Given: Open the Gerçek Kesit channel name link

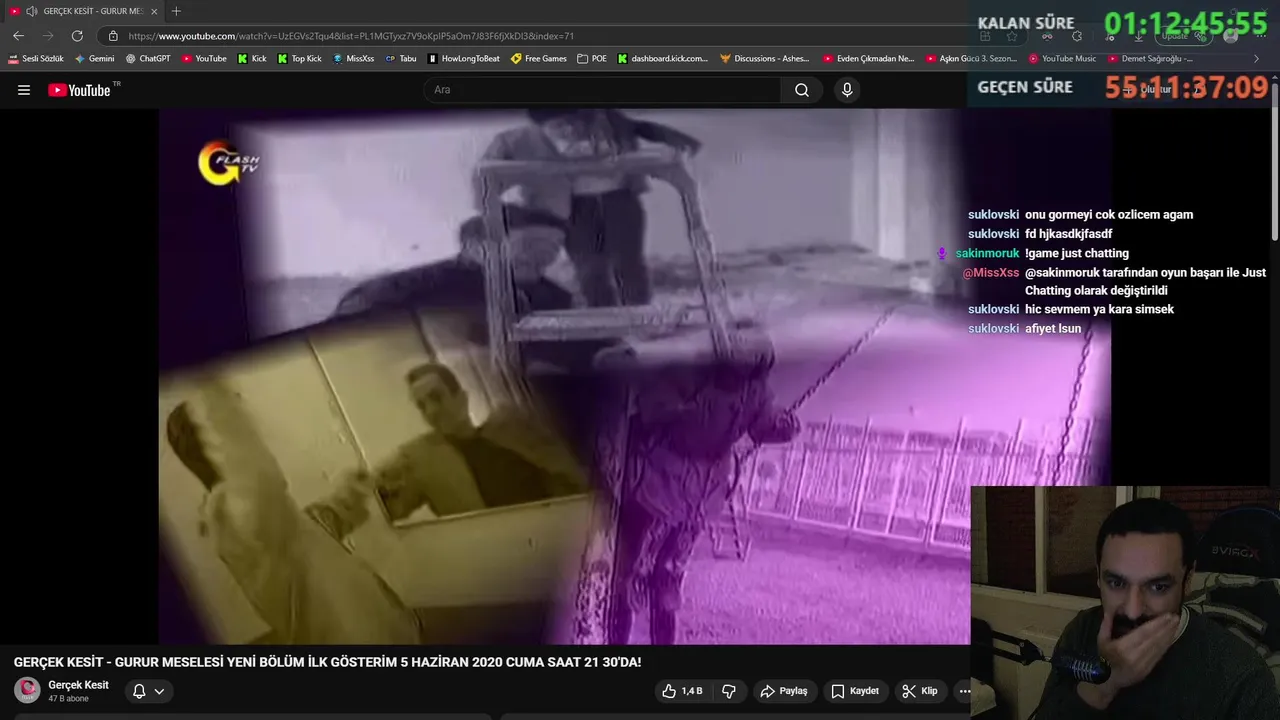Looking at the screenshot, I should coord(78,685).
